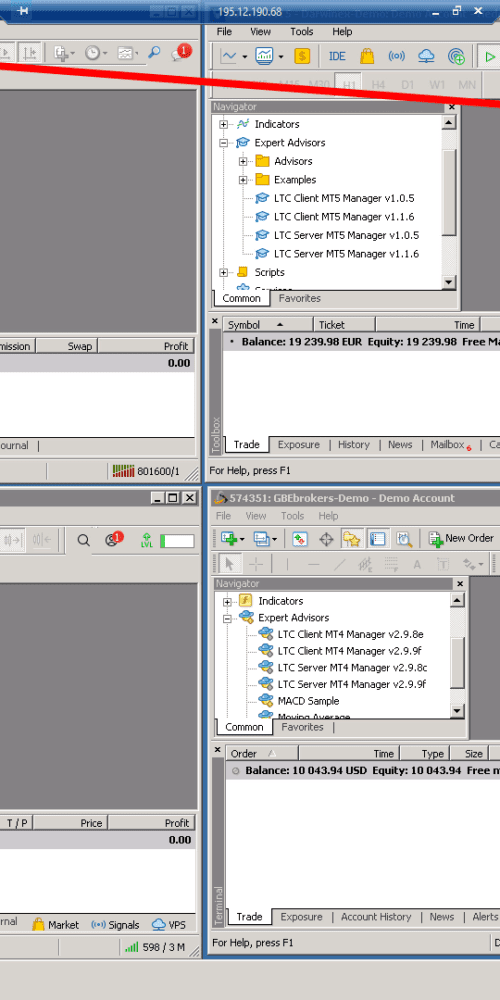Select the H1 timeframe in MT5
Screen dimensions: 500x1000
(349, 84)
